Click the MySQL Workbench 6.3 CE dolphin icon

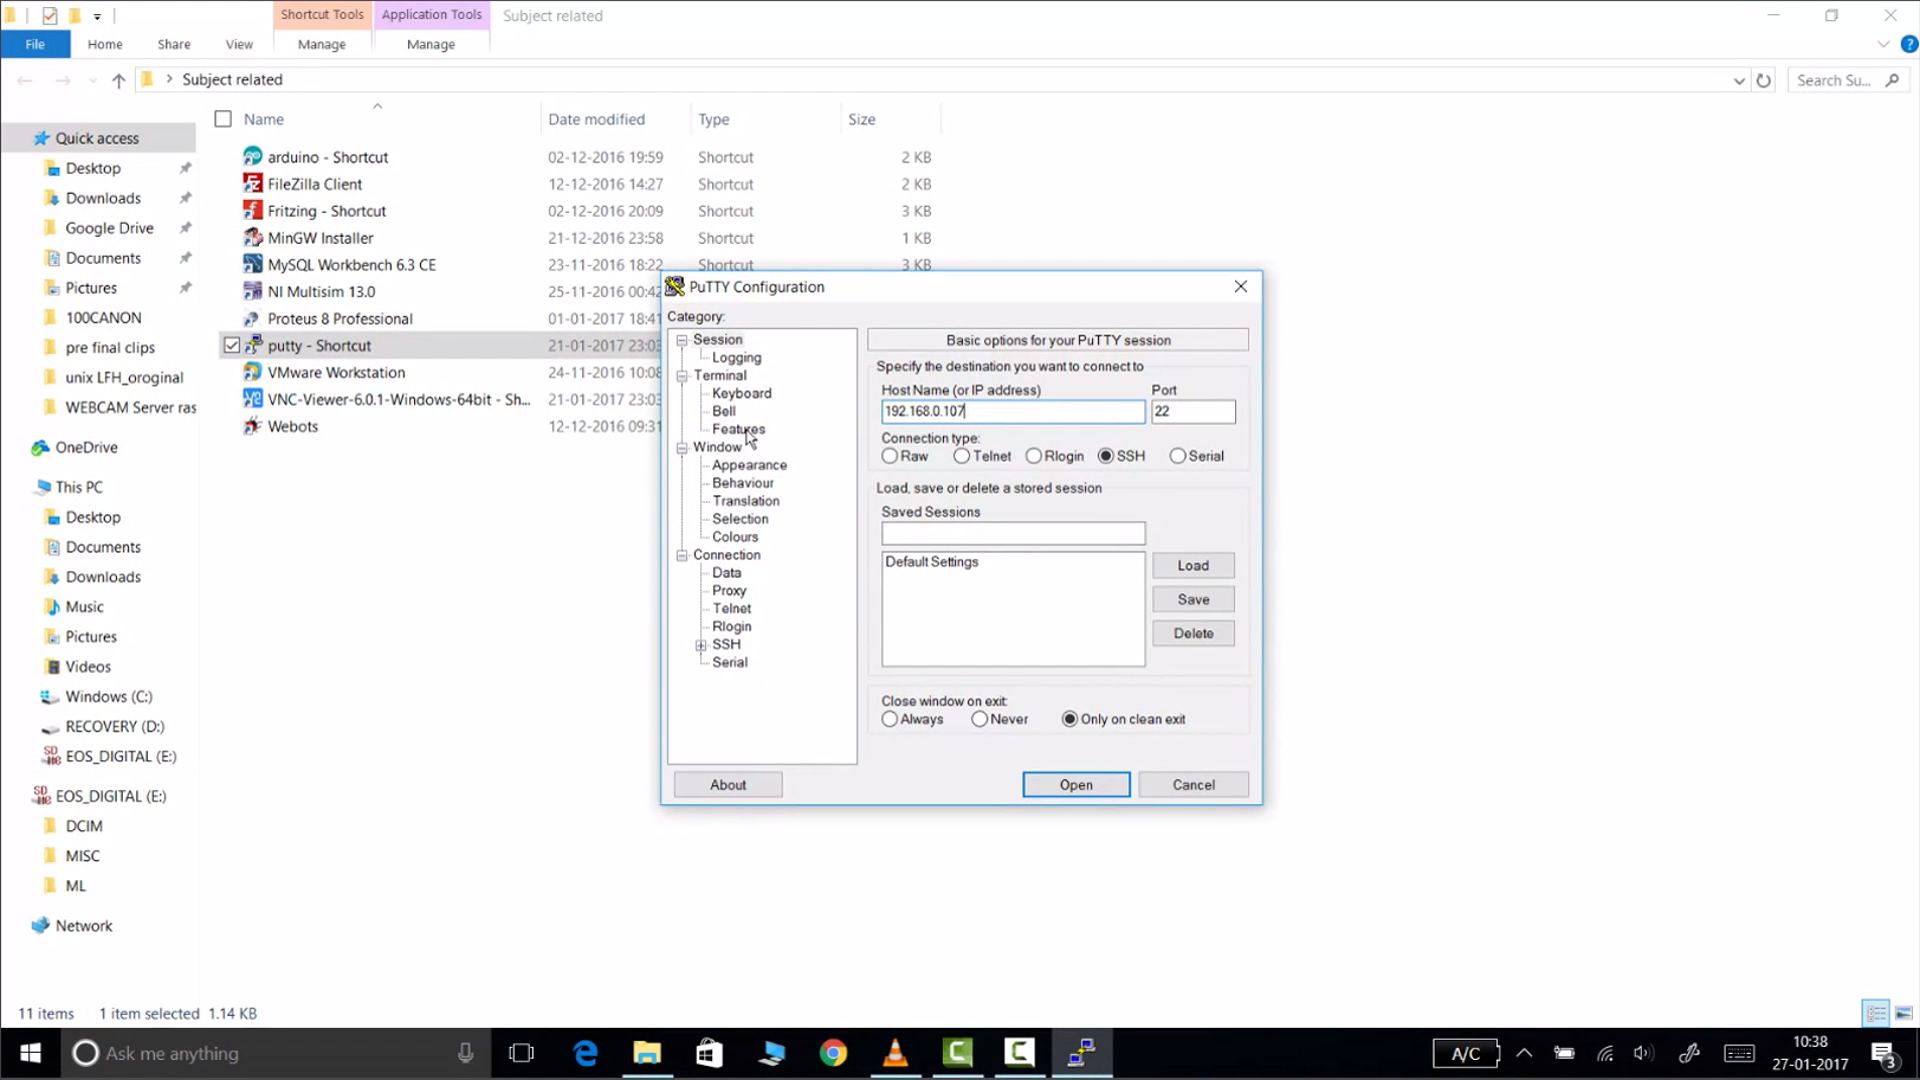[253, 264]
